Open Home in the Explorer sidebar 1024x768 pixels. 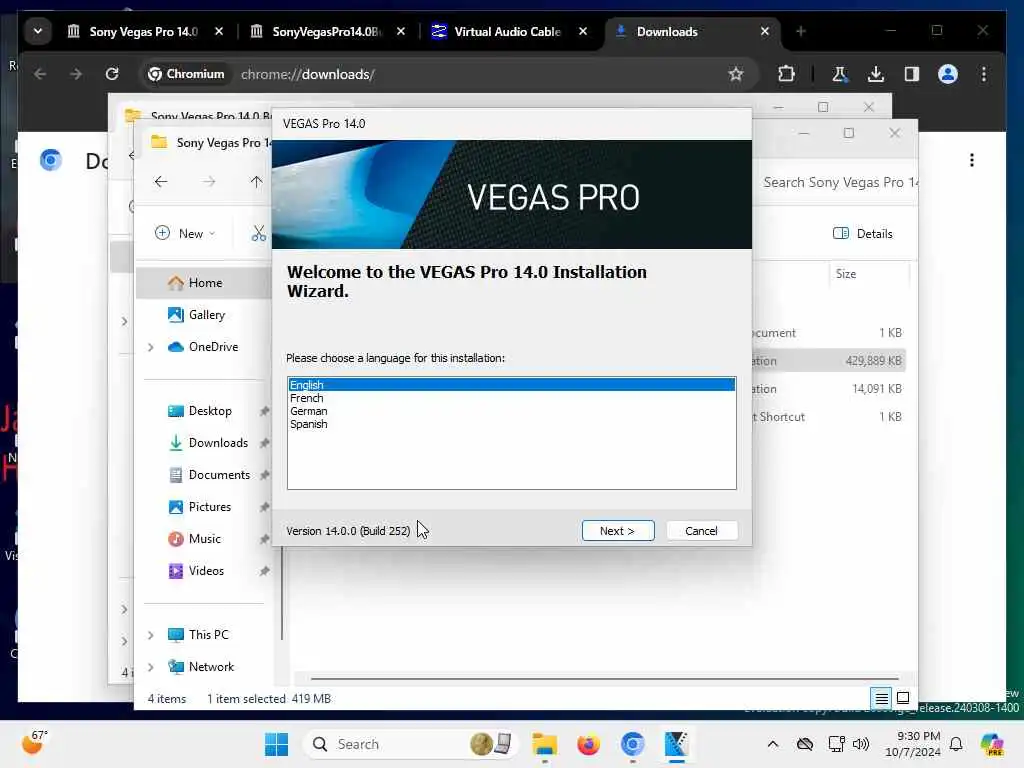[204, 283]
